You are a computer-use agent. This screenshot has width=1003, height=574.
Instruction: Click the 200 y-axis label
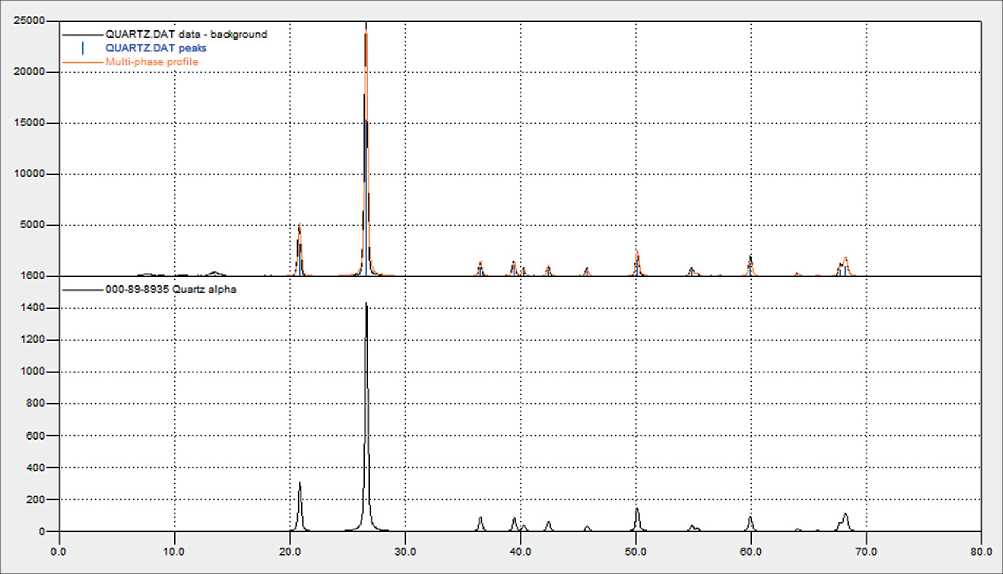tap(35, 499)
